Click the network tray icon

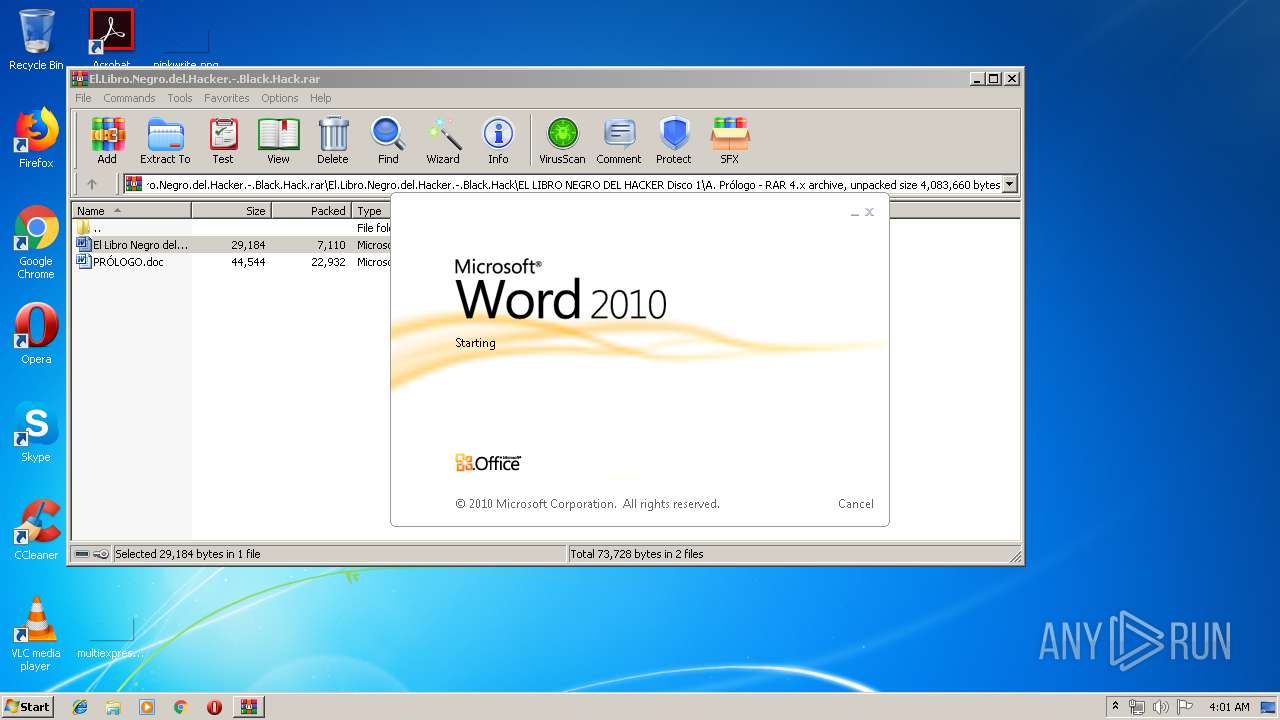1137,707
